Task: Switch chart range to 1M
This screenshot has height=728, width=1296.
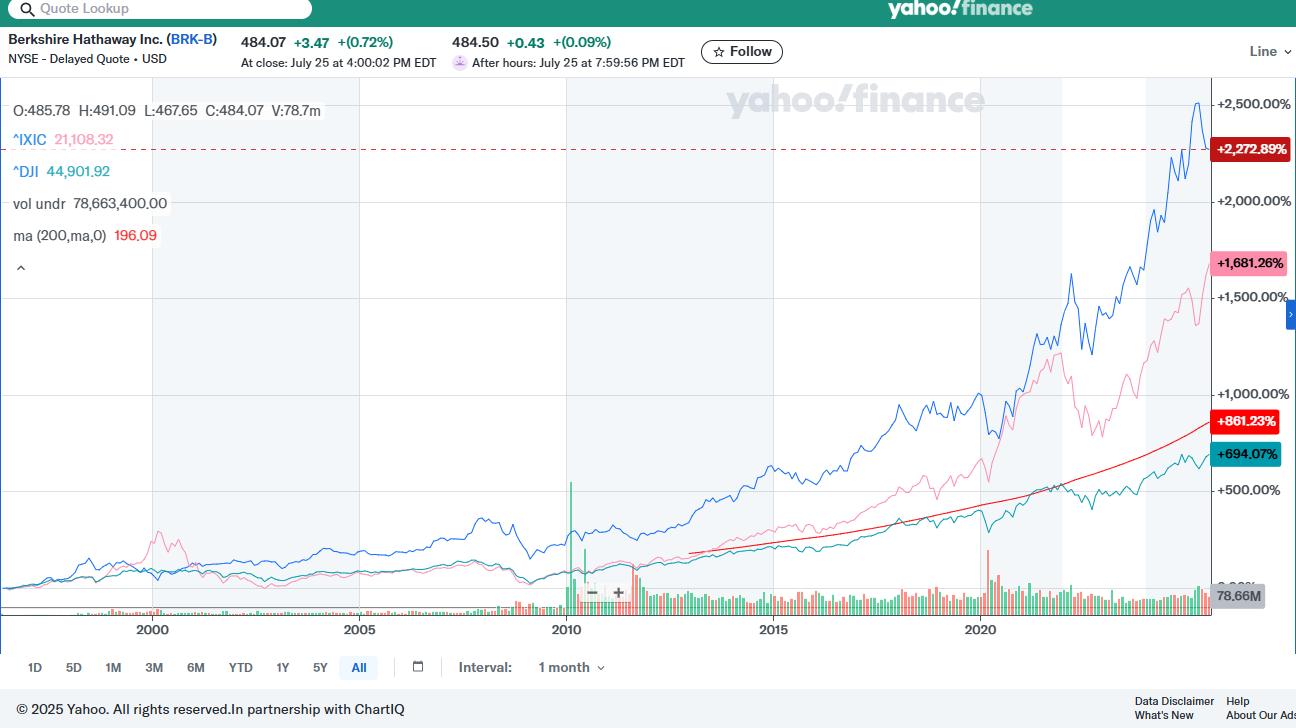Action: pos(113,668)
